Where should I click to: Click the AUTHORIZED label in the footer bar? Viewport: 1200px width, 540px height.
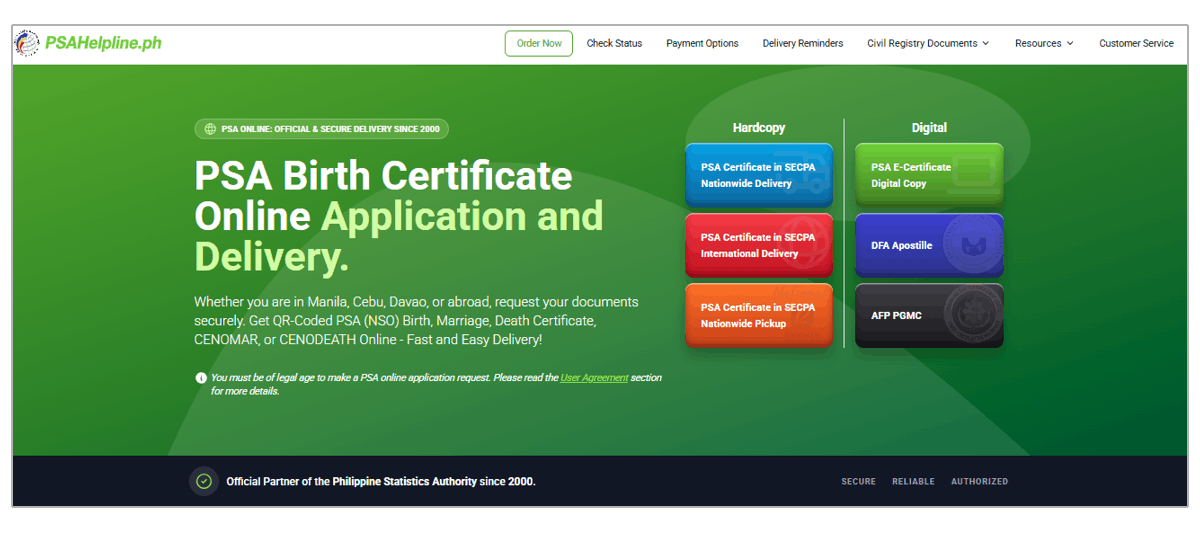coord(979,481)
